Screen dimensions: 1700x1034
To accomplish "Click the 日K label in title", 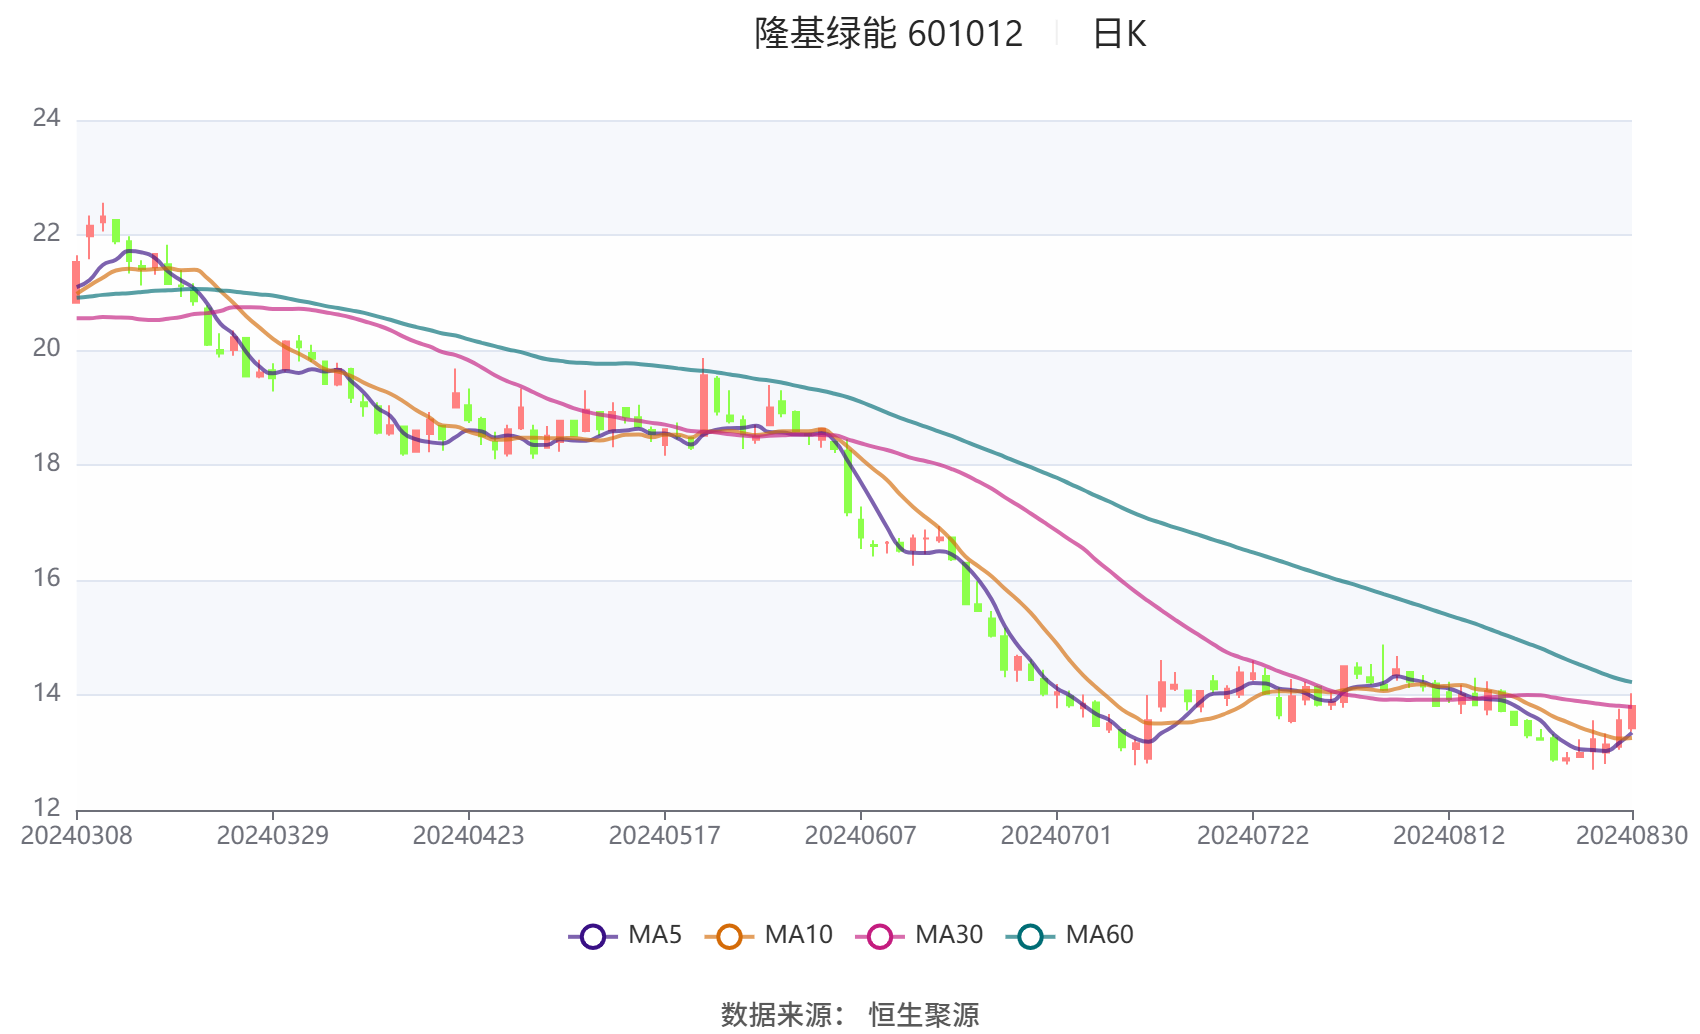I will [x=1119, y=34].
